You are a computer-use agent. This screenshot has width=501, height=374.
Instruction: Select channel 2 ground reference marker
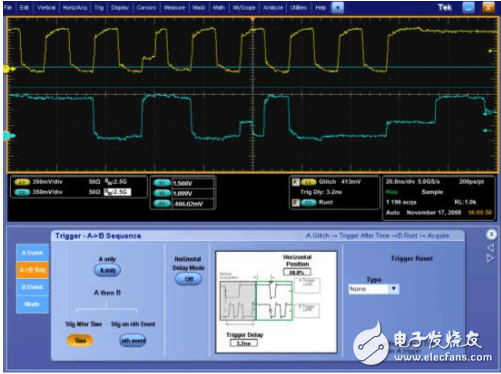pyautogui.click(x=8, y=135)
